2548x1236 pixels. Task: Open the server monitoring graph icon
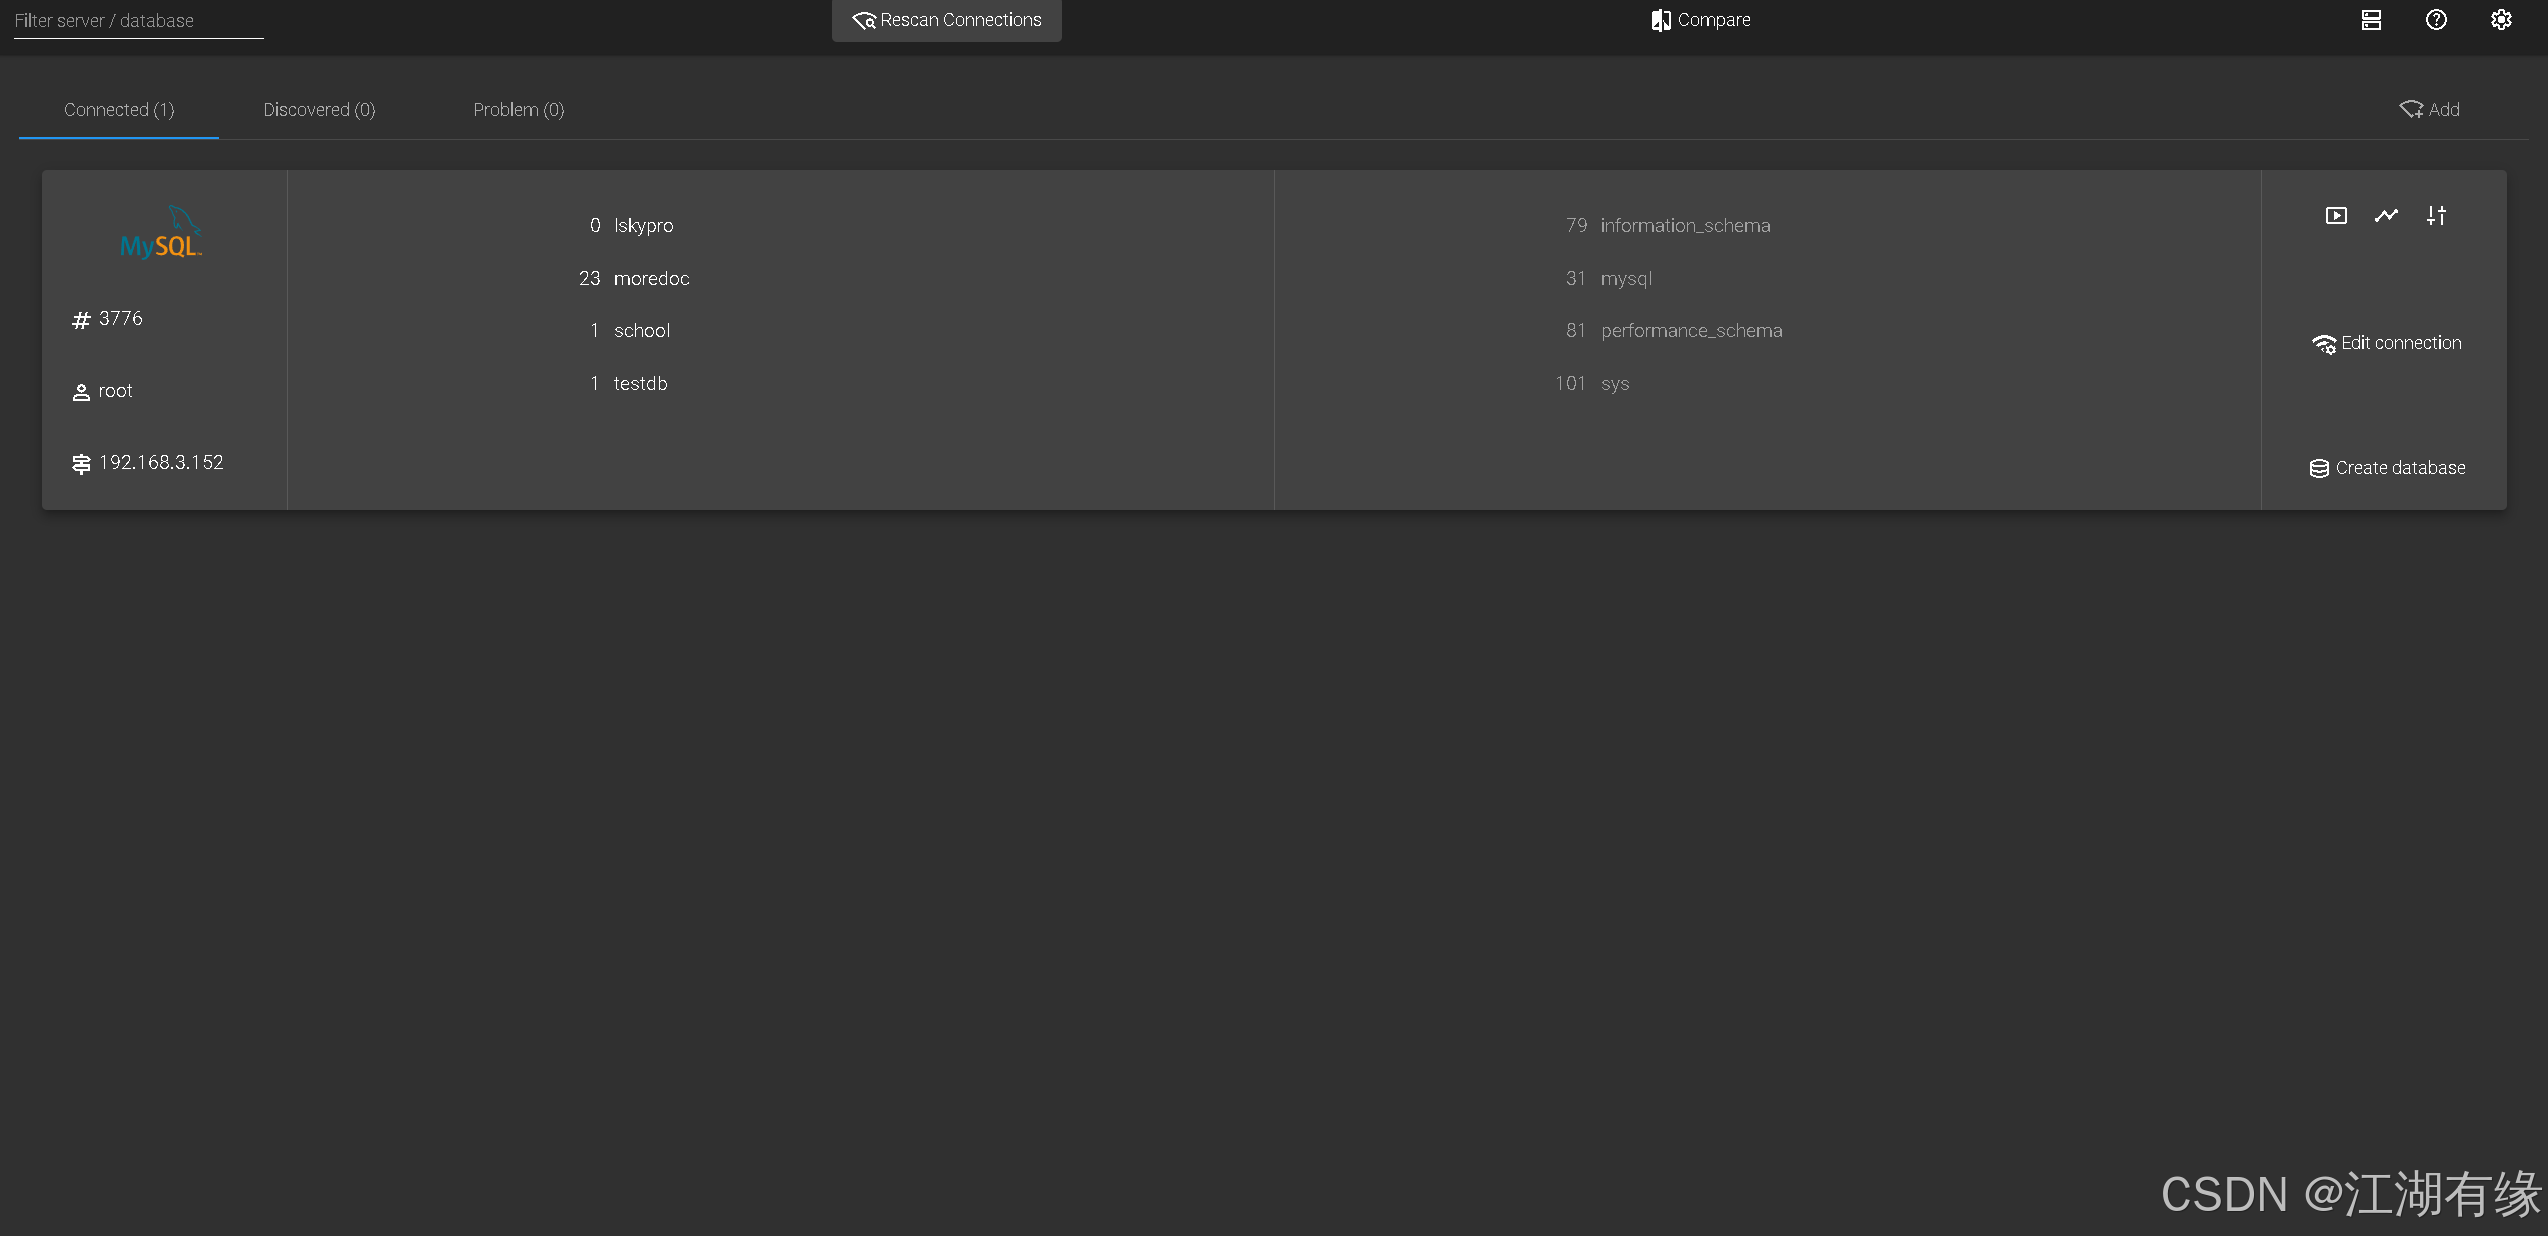point(2386,216)
